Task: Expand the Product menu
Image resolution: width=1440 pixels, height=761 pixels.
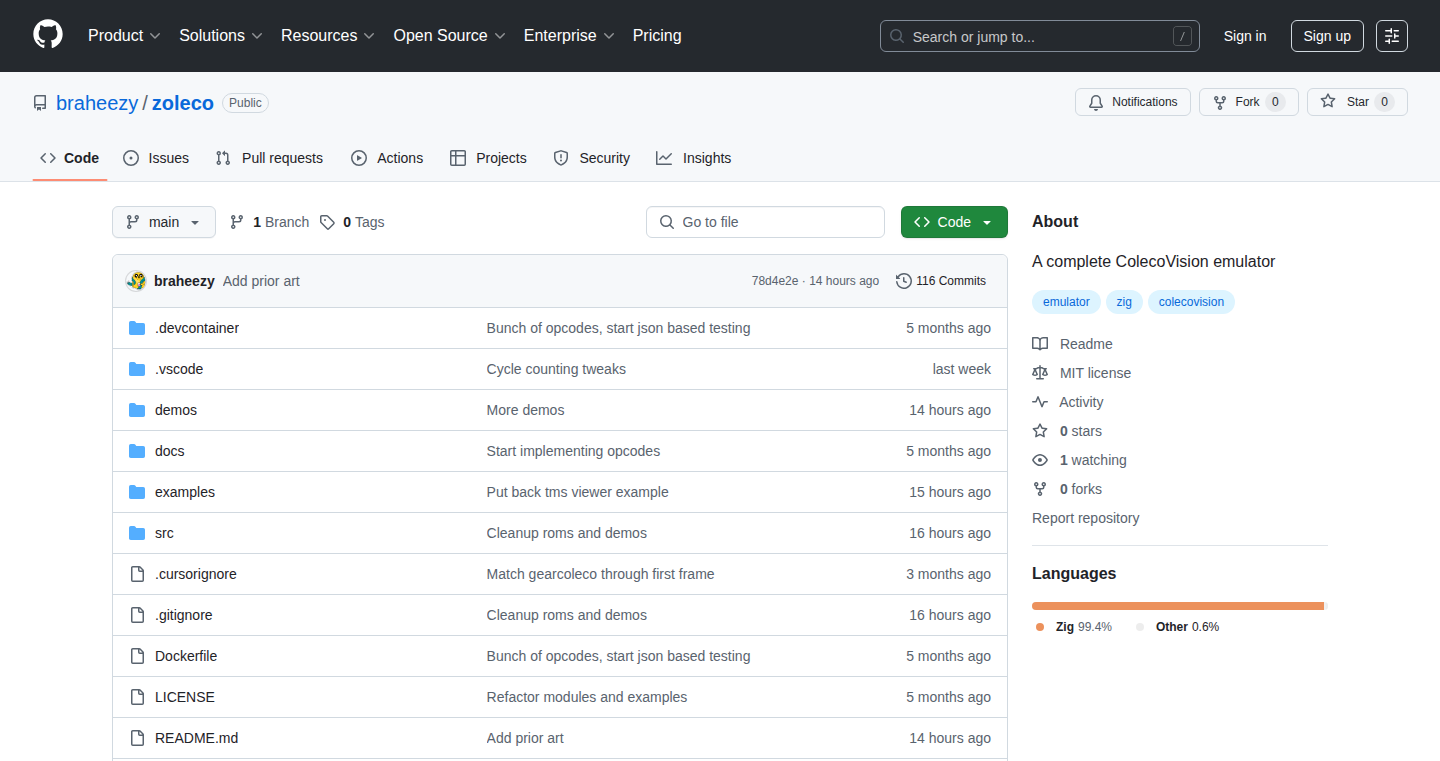Action: 124,36
